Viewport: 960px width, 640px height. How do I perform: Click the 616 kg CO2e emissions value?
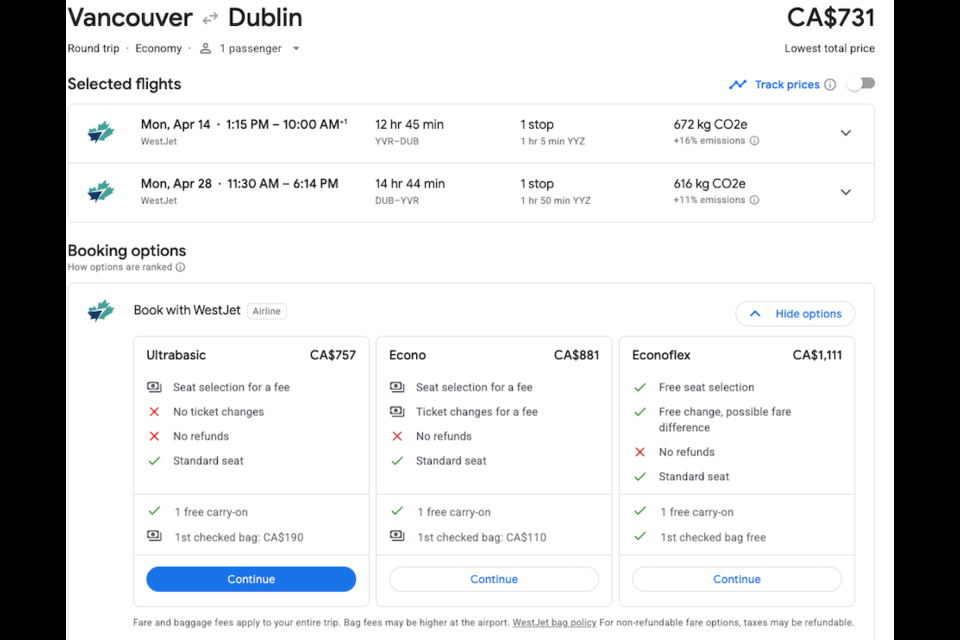tap(710, 184)
